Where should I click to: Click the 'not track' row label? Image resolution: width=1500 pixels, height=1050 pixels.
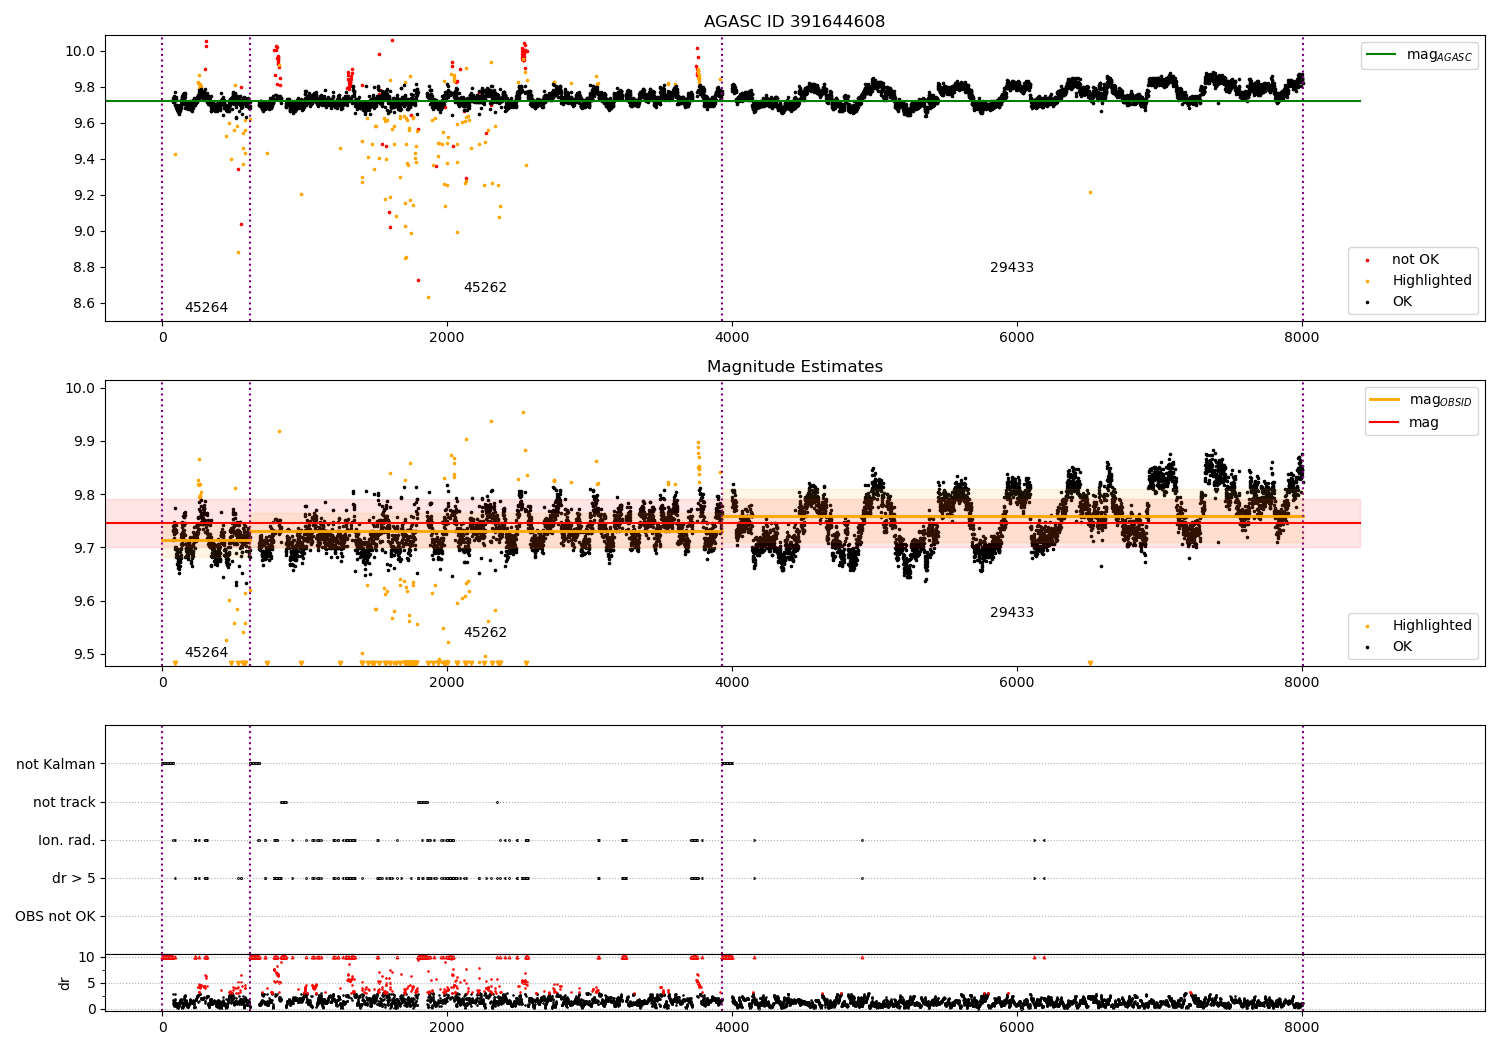64,802
